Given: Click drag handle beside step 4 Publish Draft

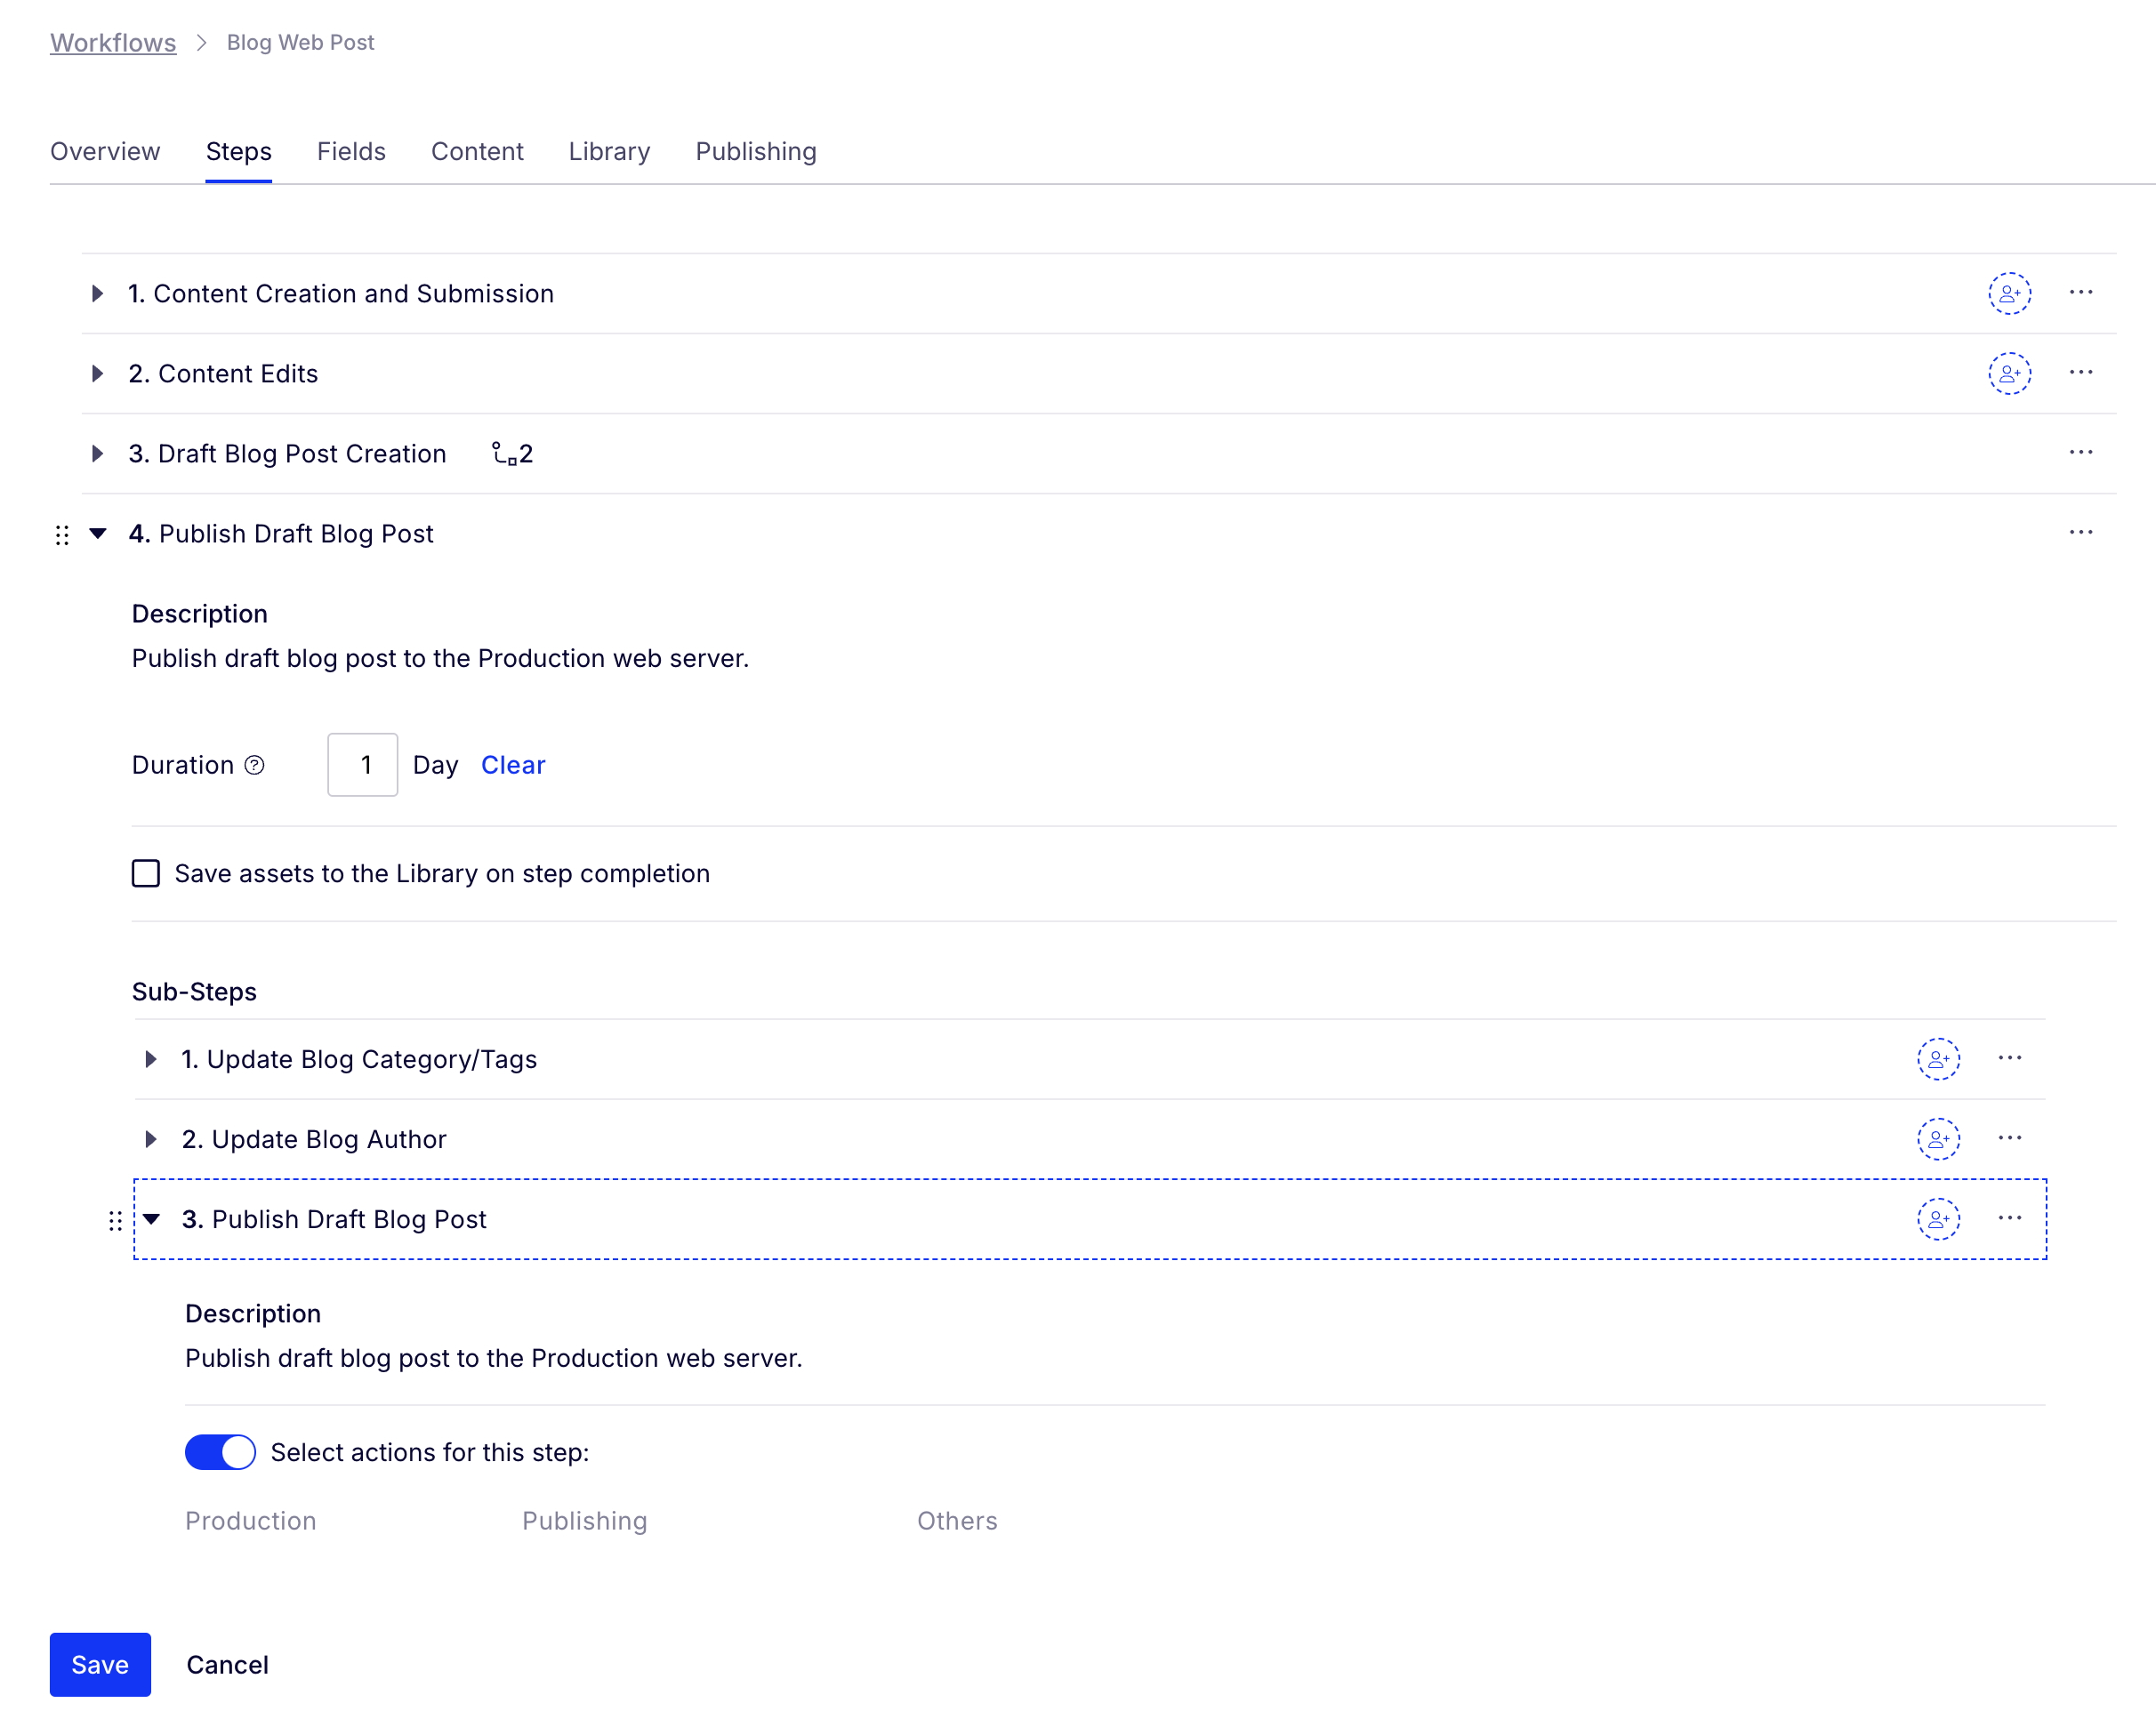Looking at the screenshot, I should [62, 535].
